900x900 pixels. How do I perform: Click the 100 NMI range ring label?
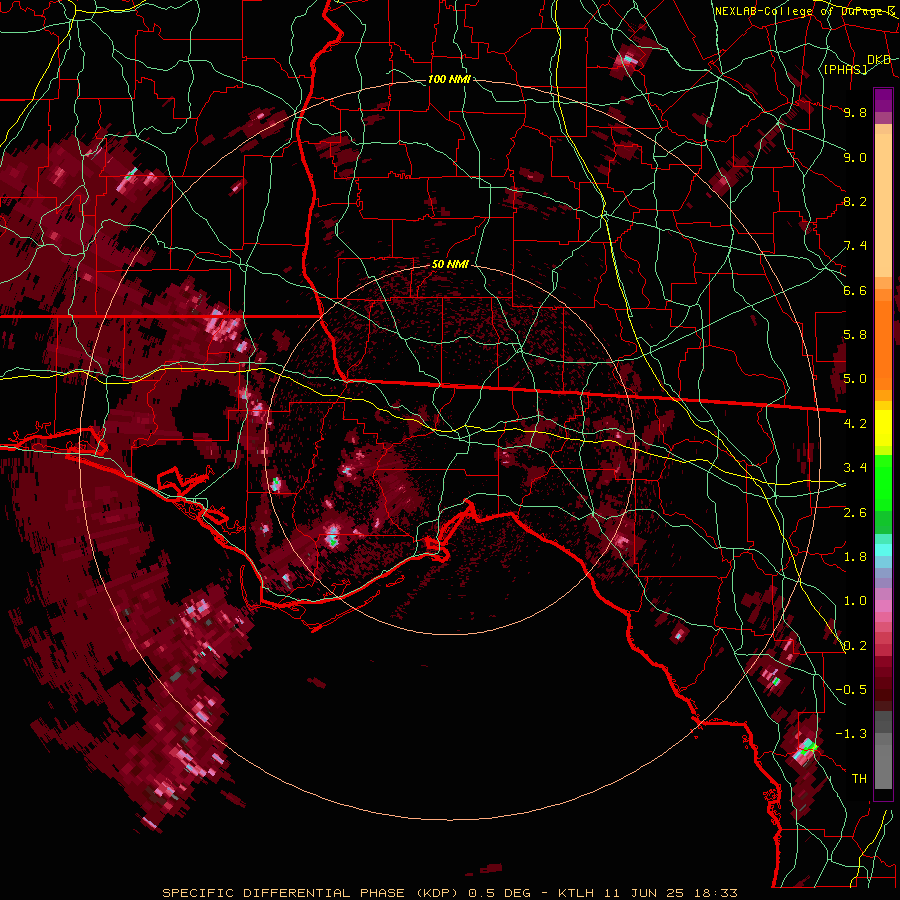pyautogui.click(x=449, y=79)
